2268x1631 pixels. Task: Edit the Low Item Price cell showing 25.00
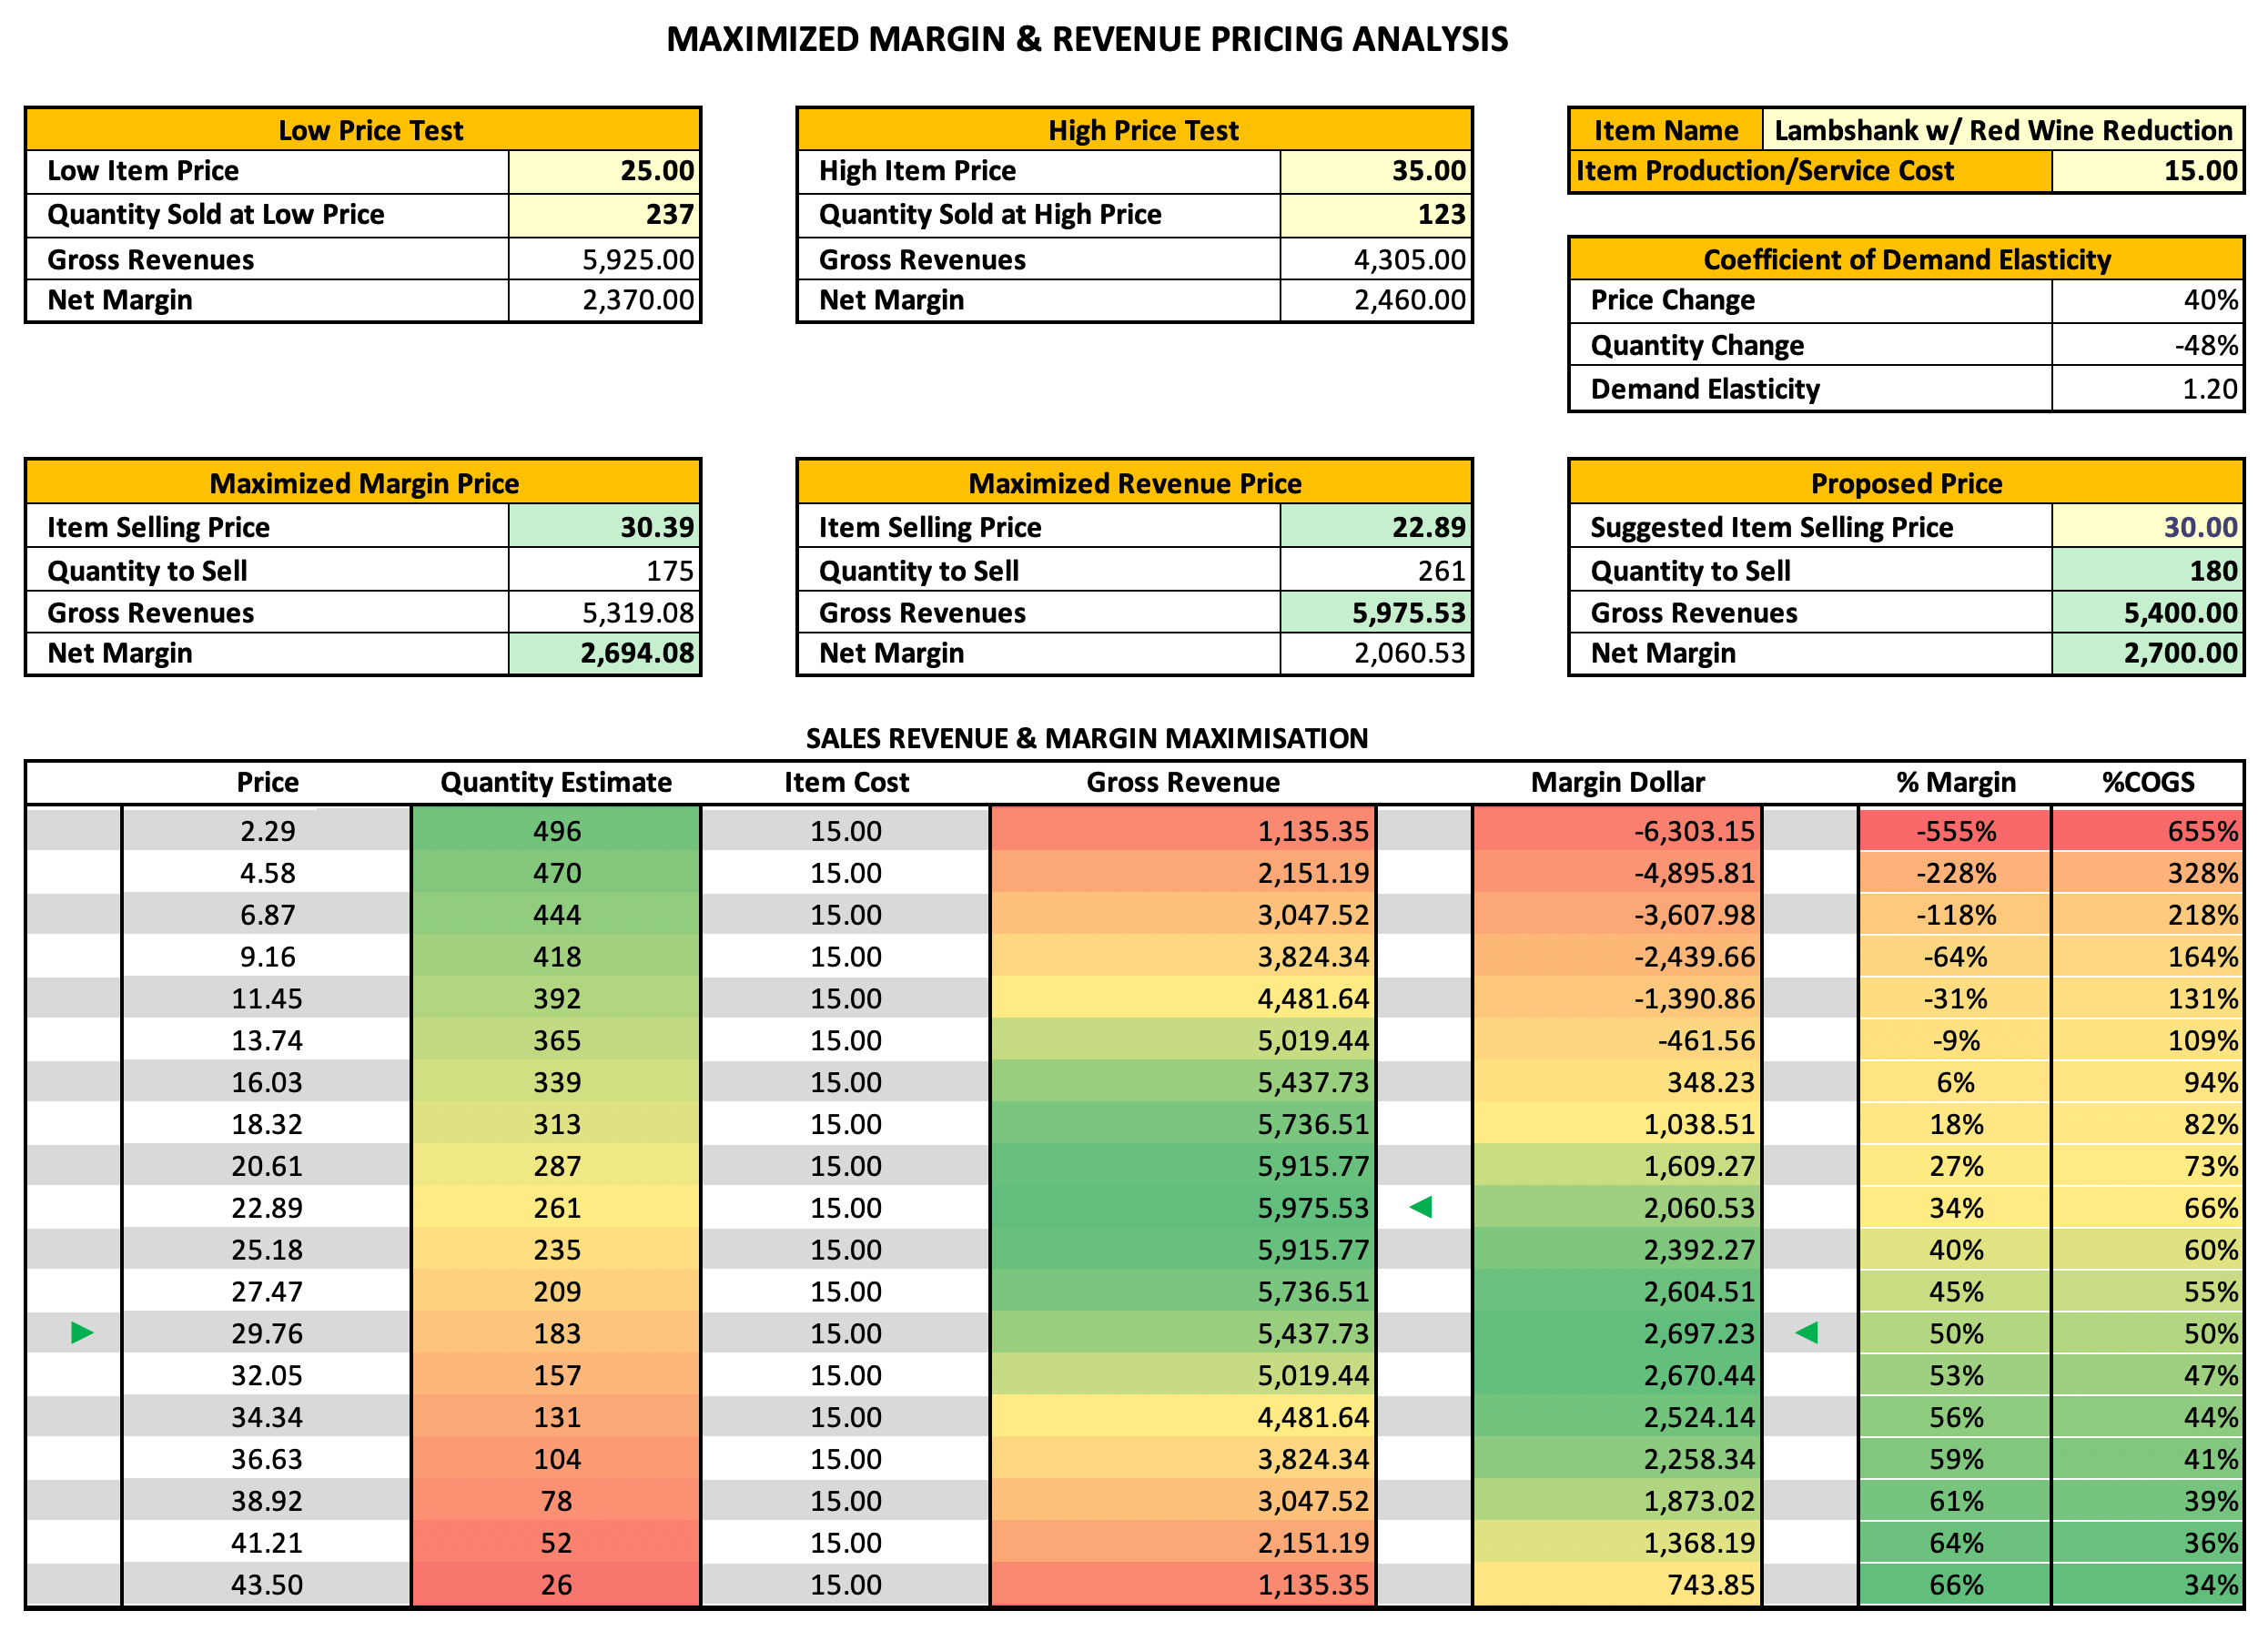click(605, 170)
